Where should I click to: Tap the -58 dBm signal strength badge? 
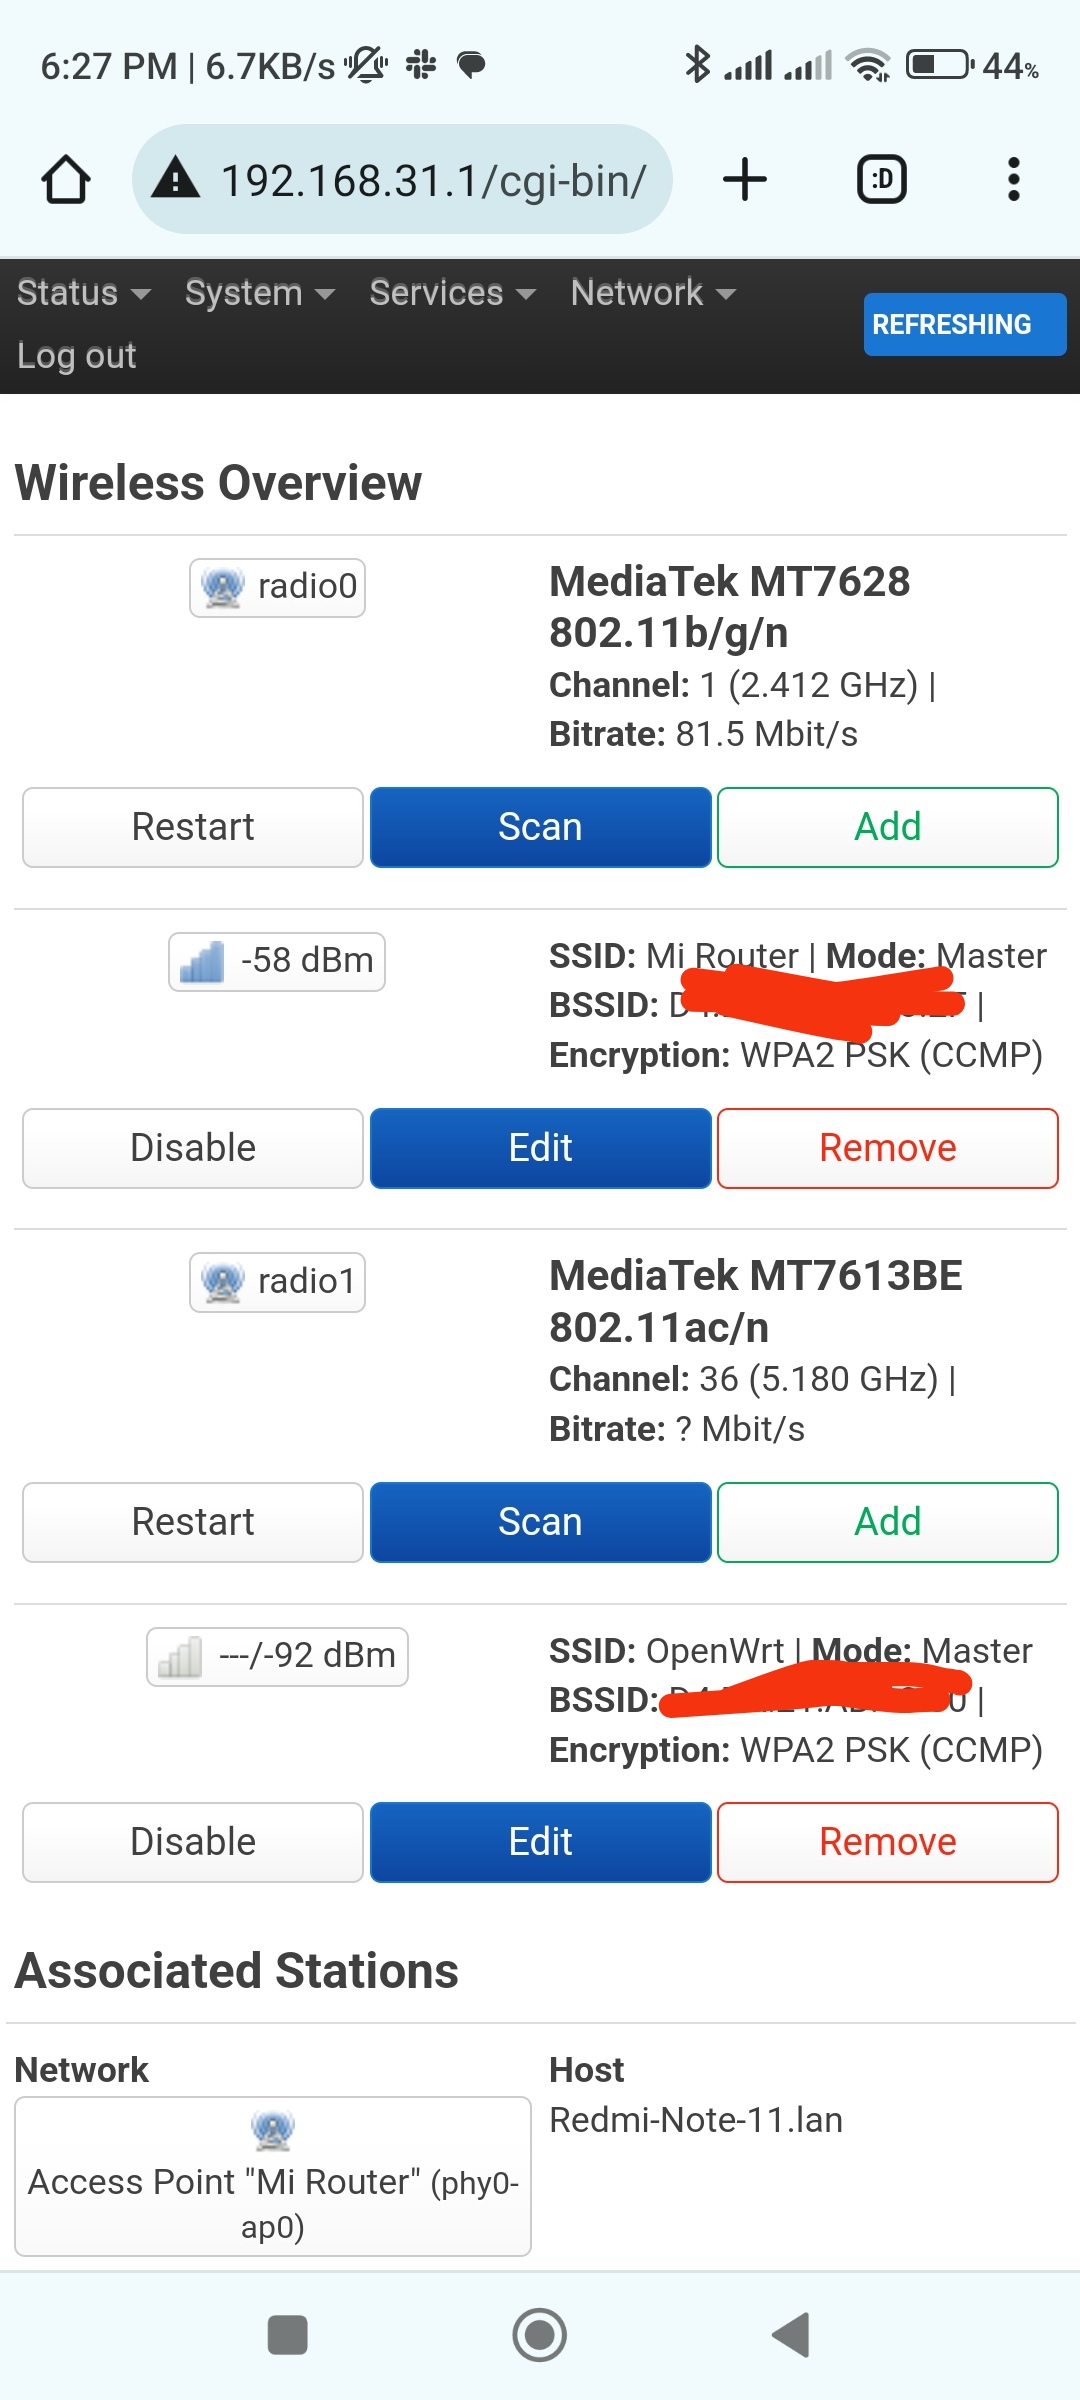click(x=277, y=961)
